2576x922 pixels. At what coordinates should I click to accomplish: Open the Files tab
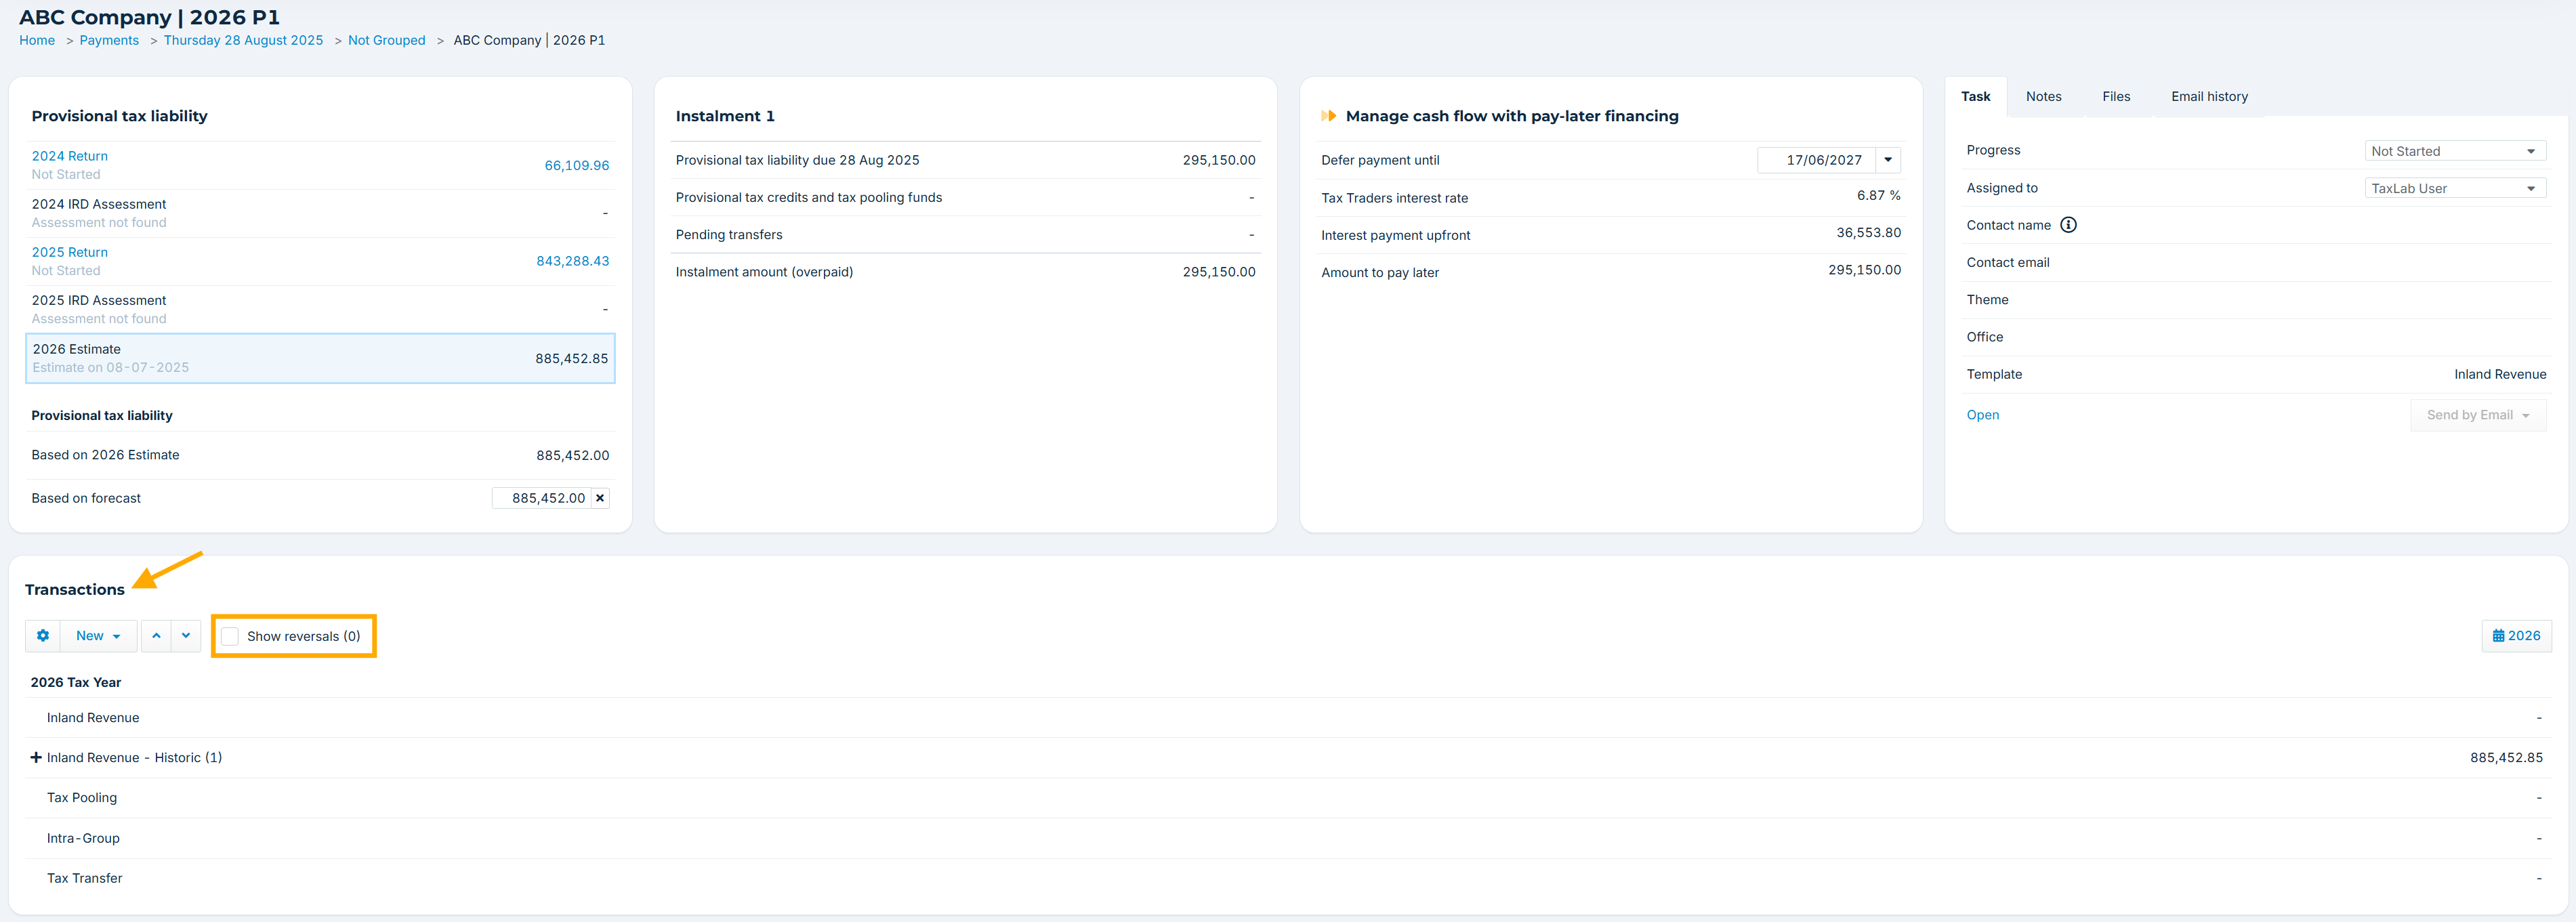2116,97
